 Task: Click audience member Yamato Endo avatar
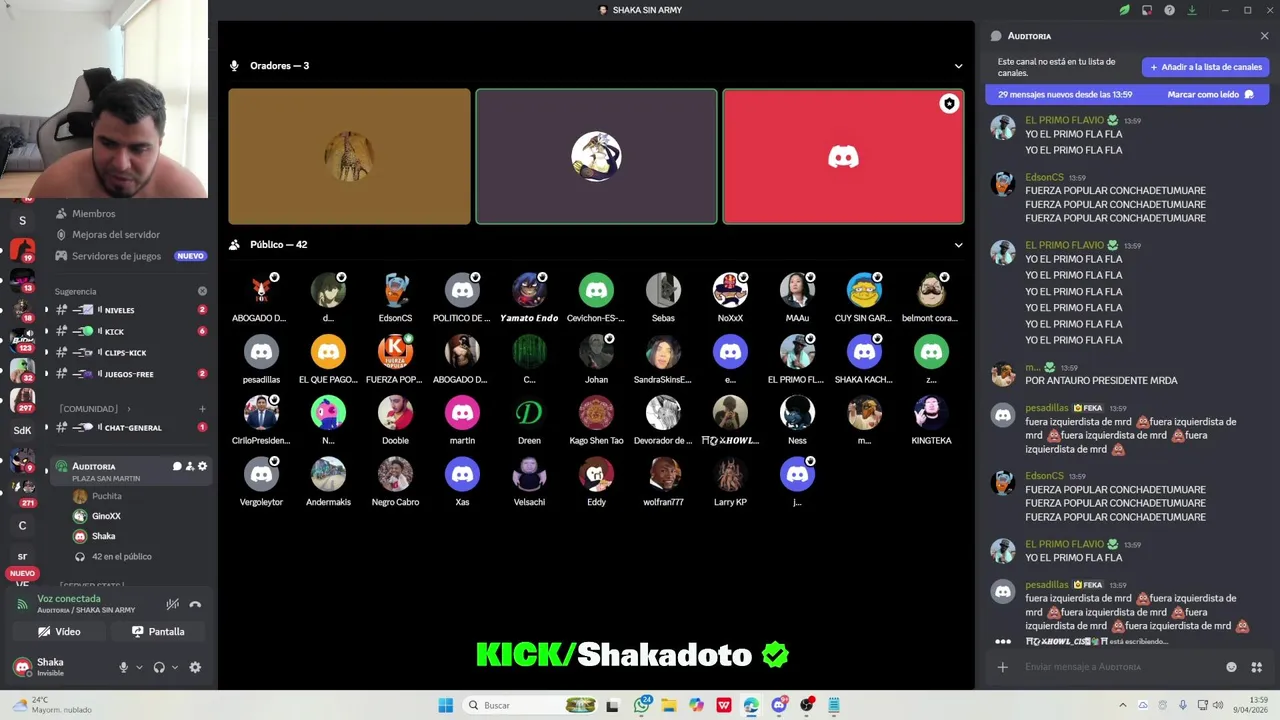click(529, 290)
